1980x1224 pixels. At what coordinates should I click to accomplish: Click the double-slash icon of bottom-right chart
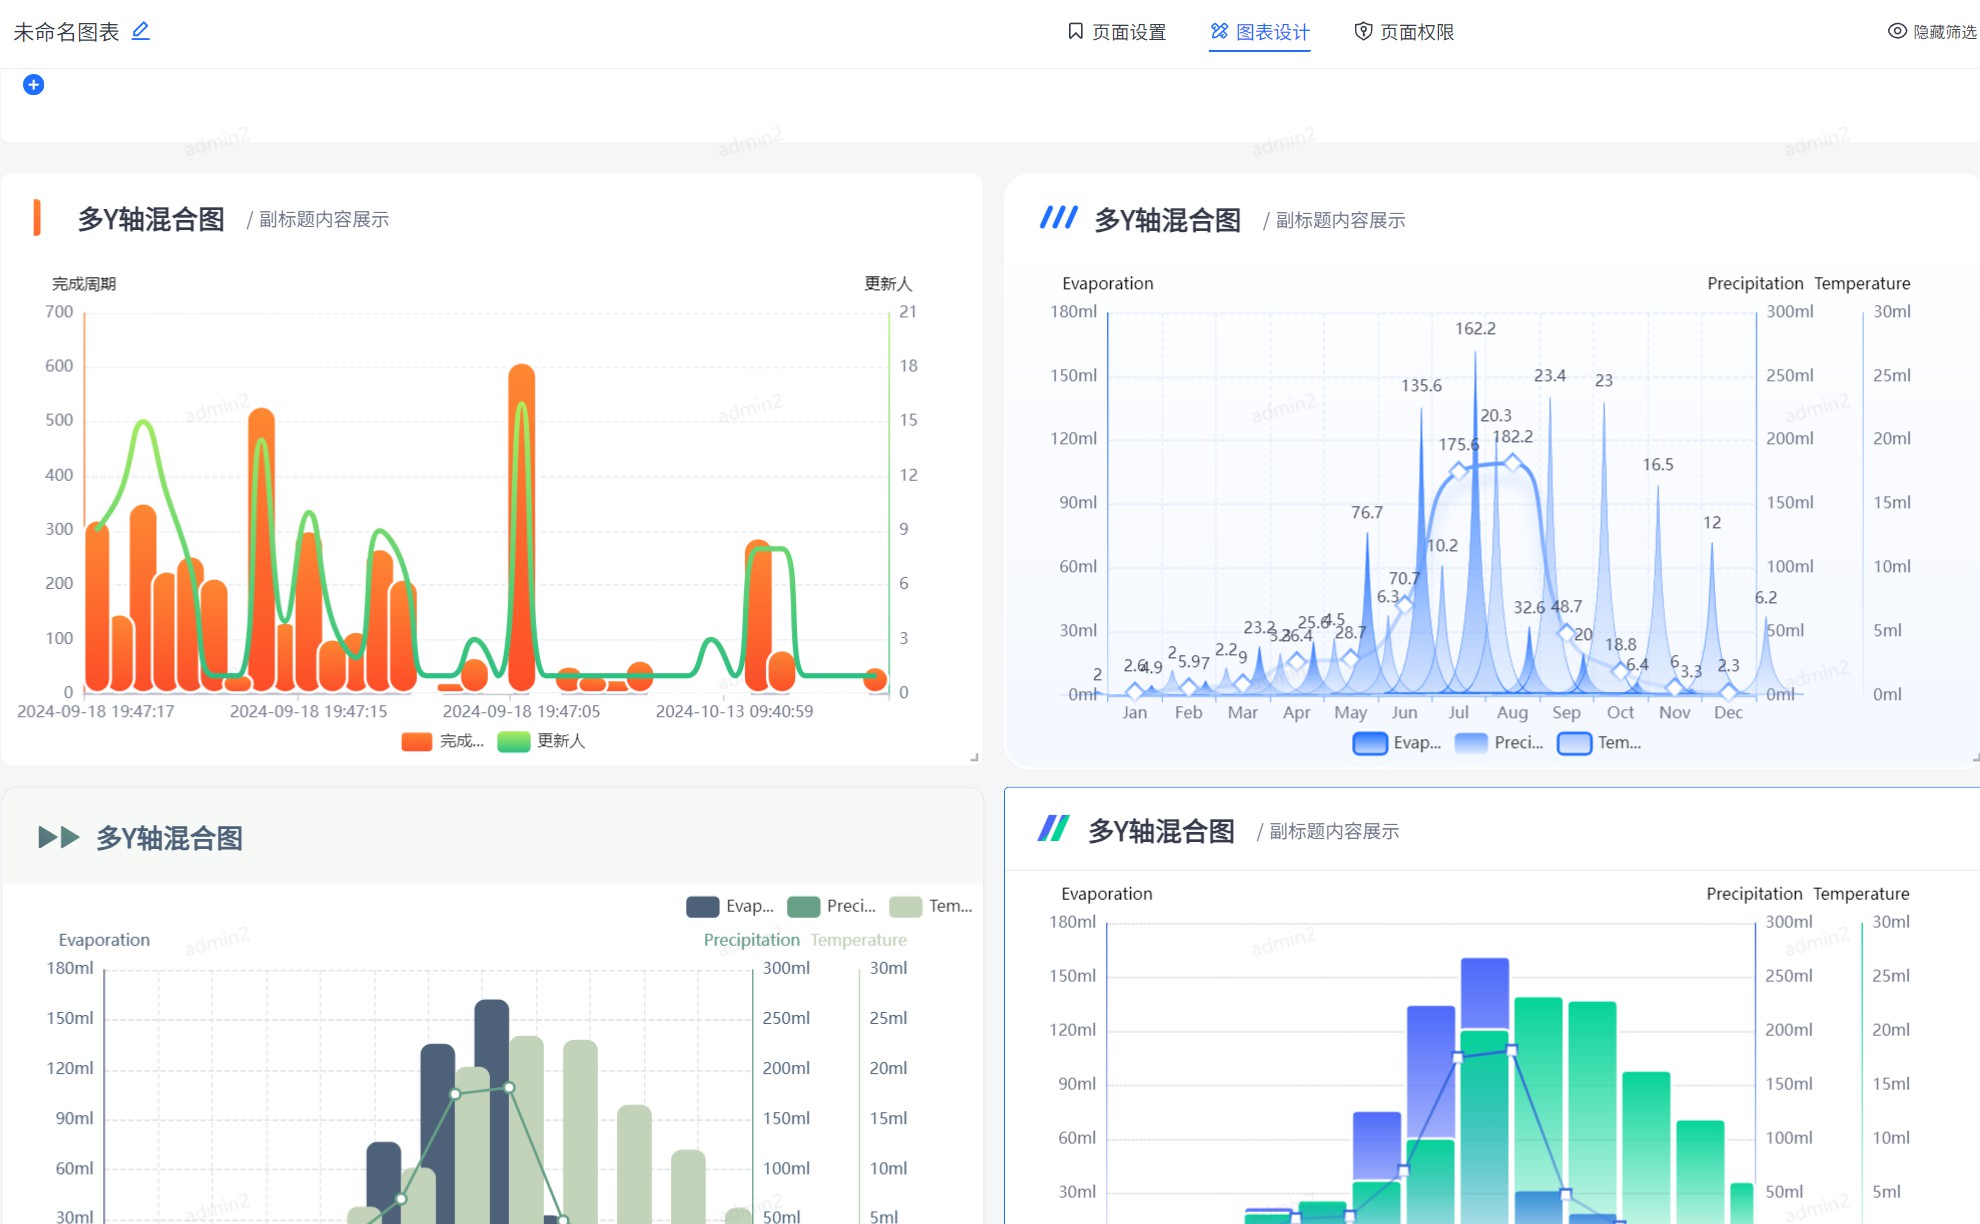(x=1053, y=829)
